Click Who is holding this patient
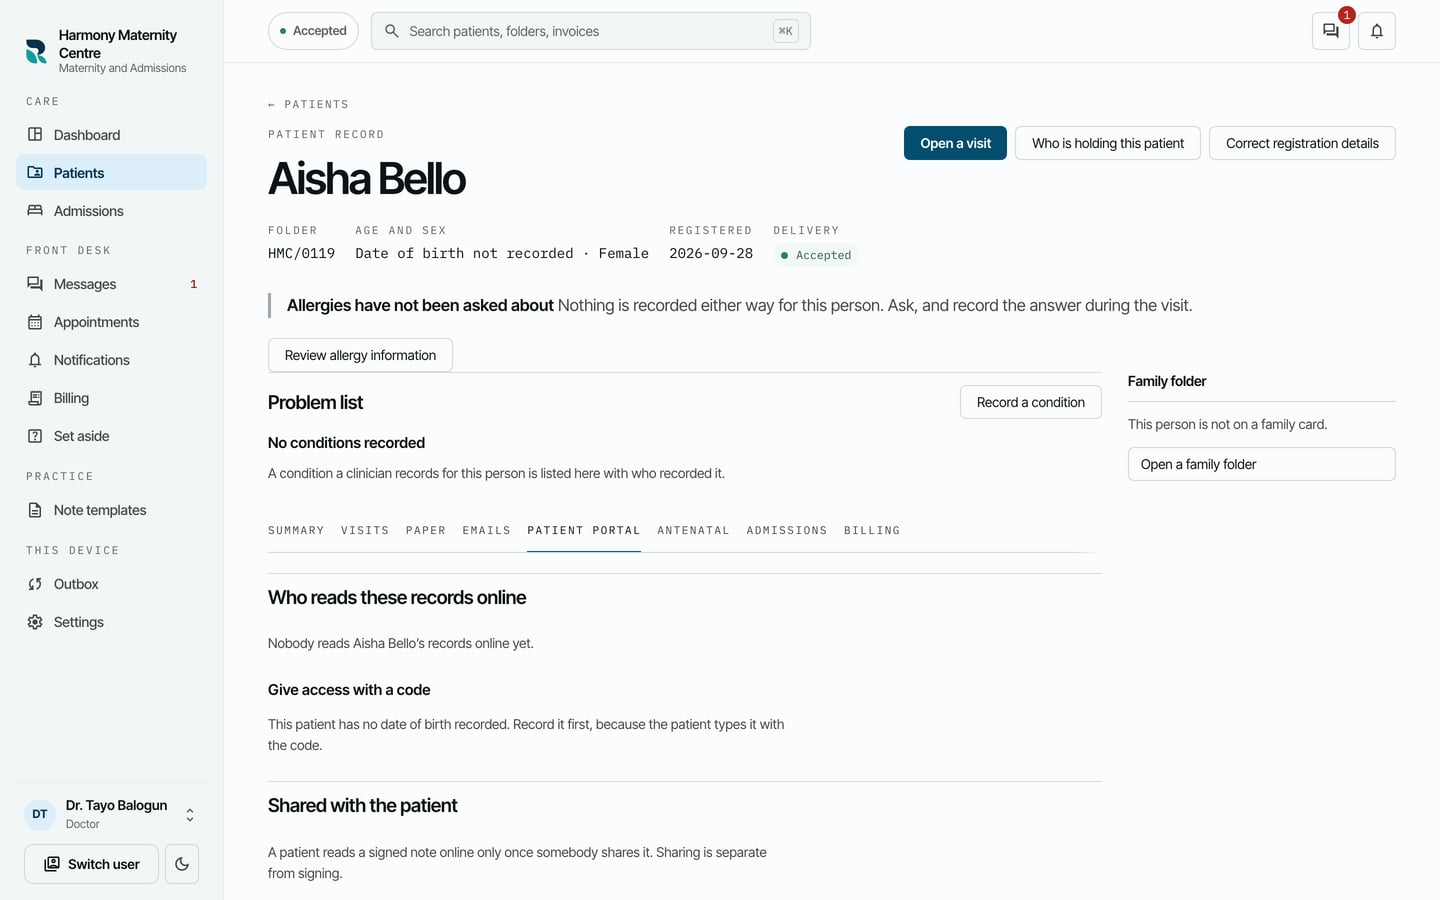This screenshot has width=1440, height=900. (x=1108, y=143)
